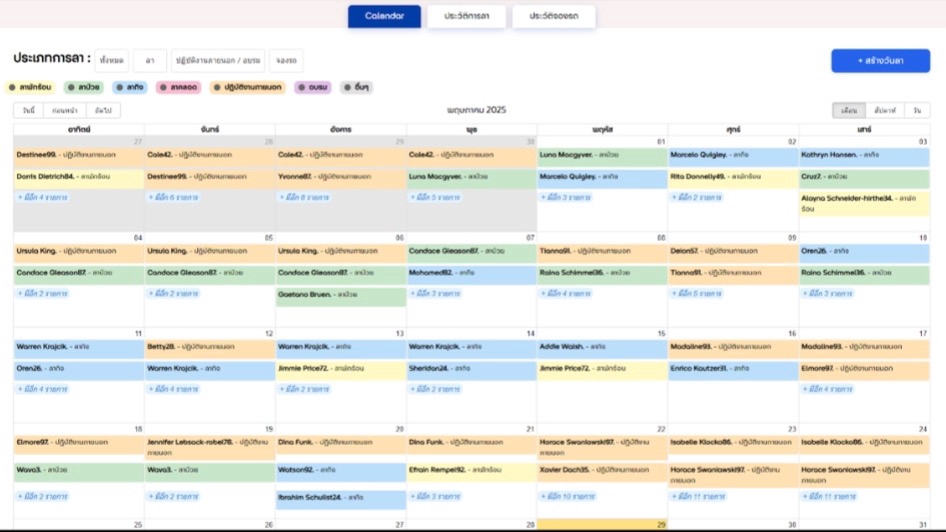Switch calendar to สัปดาห์ week view

[x=884, y=110]
